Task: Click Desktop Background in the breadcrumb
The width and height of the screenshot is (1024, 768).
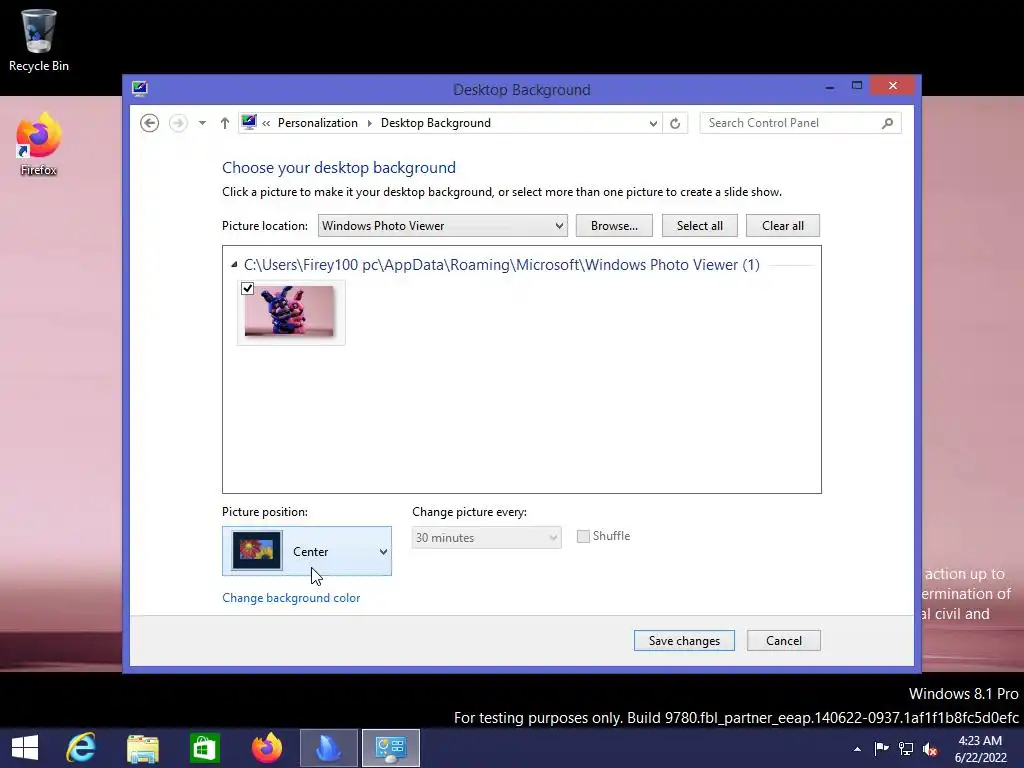Action: [436, 123]
